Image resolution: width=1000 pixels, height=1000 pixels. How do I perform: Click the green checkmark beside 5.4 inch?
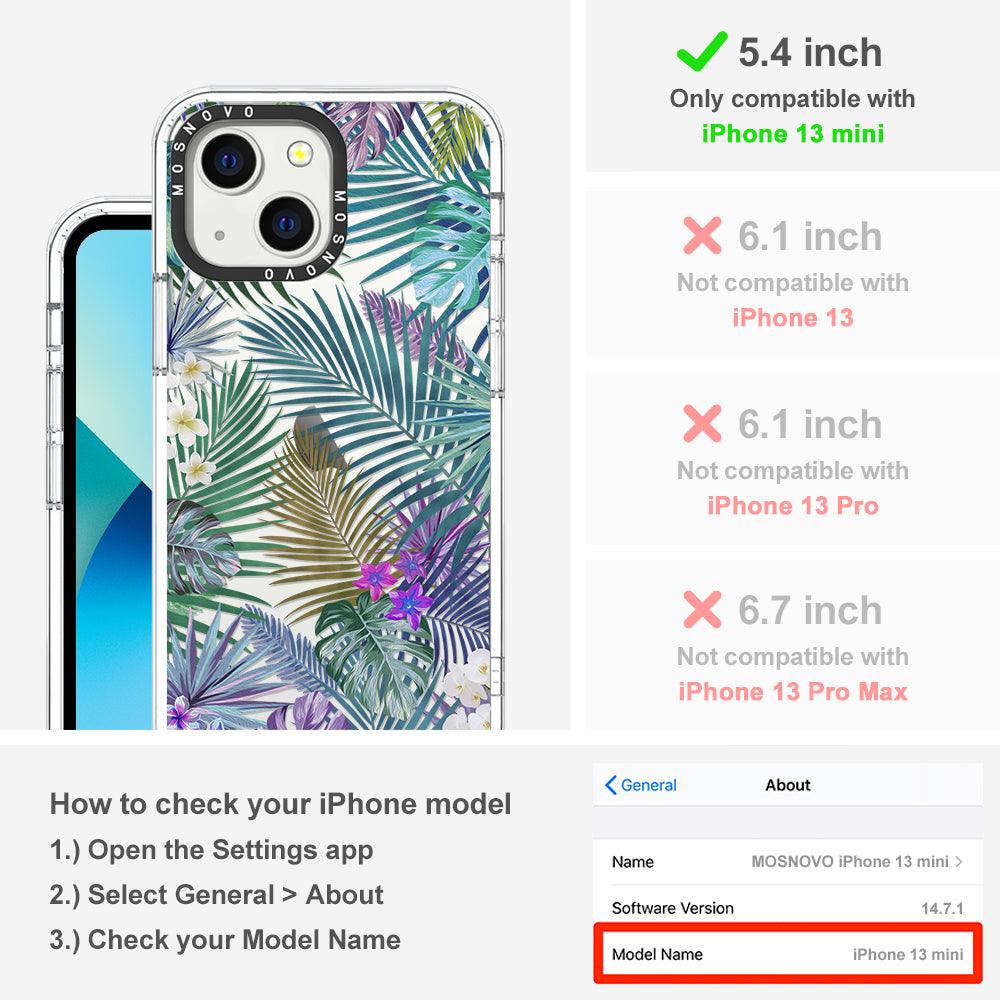coord(702,51)
